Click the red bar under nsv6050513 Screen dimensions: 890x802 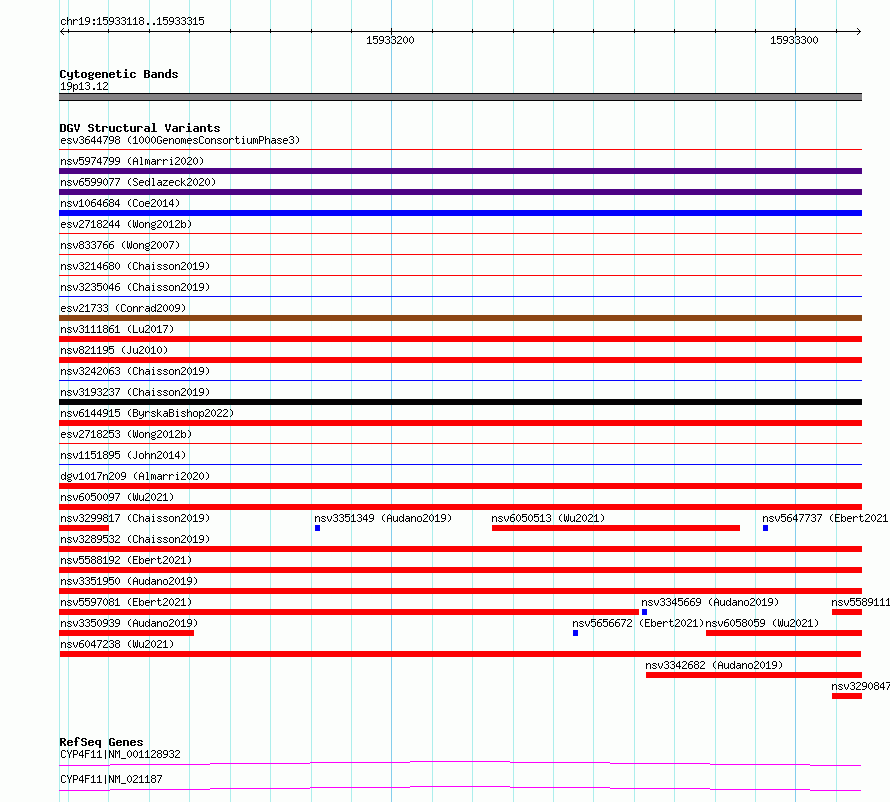[x=616, y=528]
